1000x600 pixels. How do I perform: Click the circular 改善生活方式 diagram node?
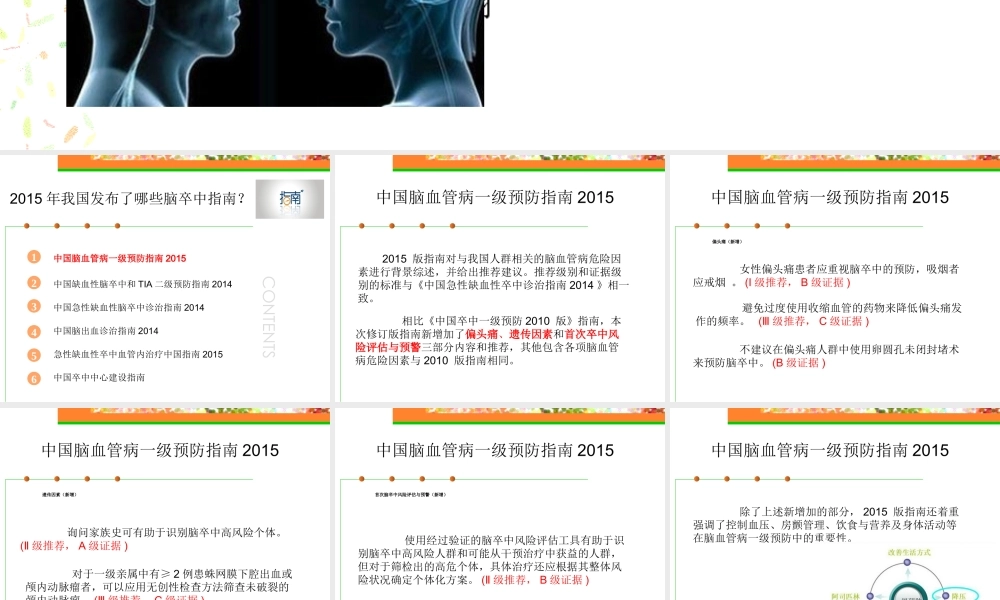pyautogui.click(x=907, y=562)
